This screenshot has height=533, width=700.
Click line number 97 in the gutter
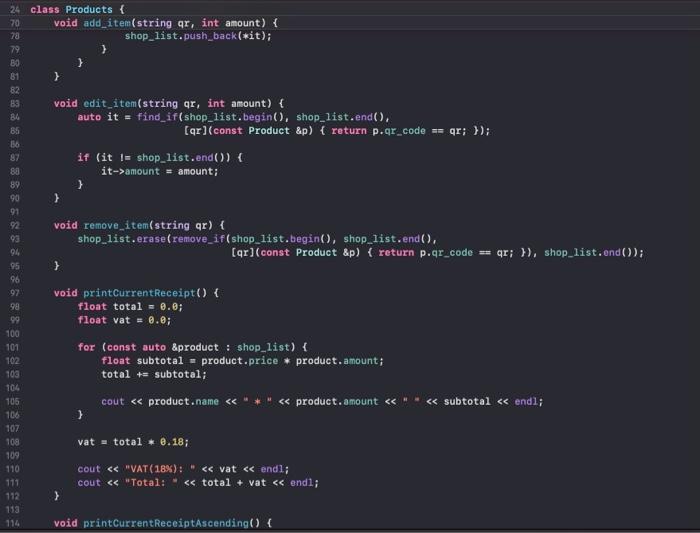[15, 293]
